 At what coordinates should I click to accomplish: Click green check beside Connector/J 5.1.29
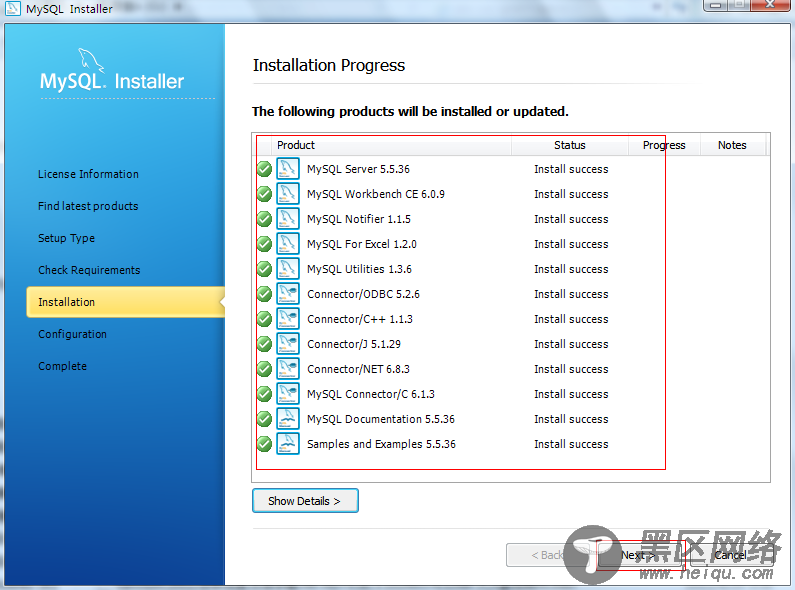(x=264, y=344)
